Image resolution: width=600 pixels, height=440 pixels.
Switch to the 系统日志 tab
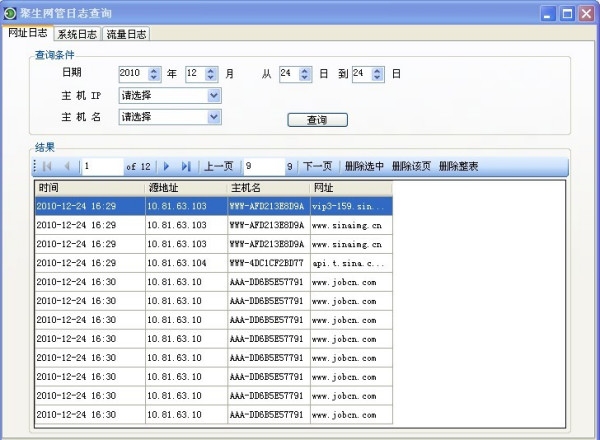pos(77,34)
